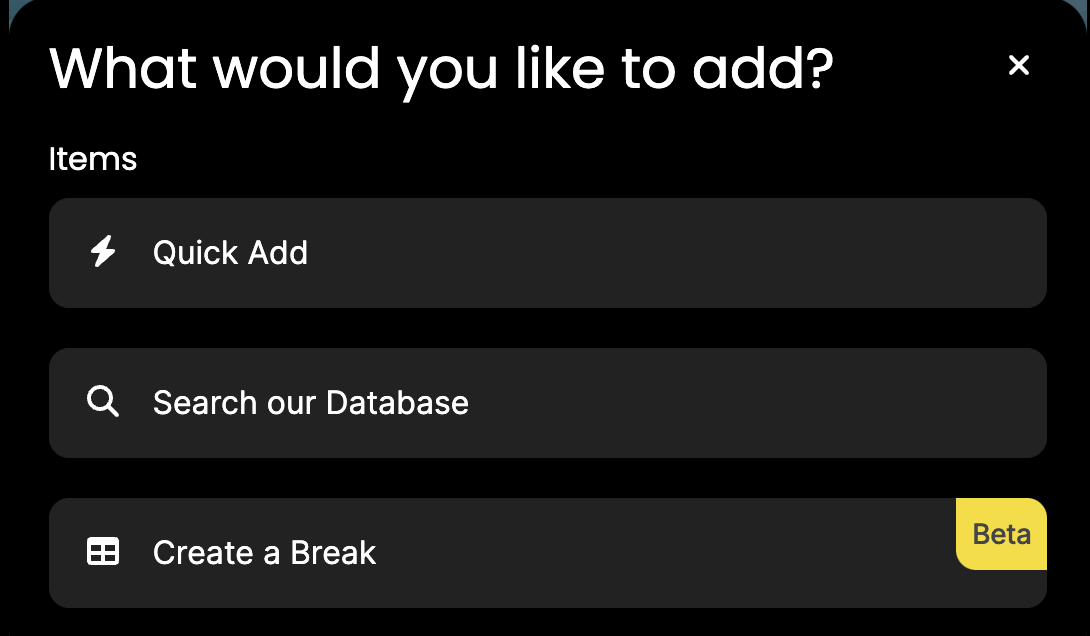Screen dimensions: 1090x636
Task: Click the yellow Beta badge
Action: pos(1001,534)
